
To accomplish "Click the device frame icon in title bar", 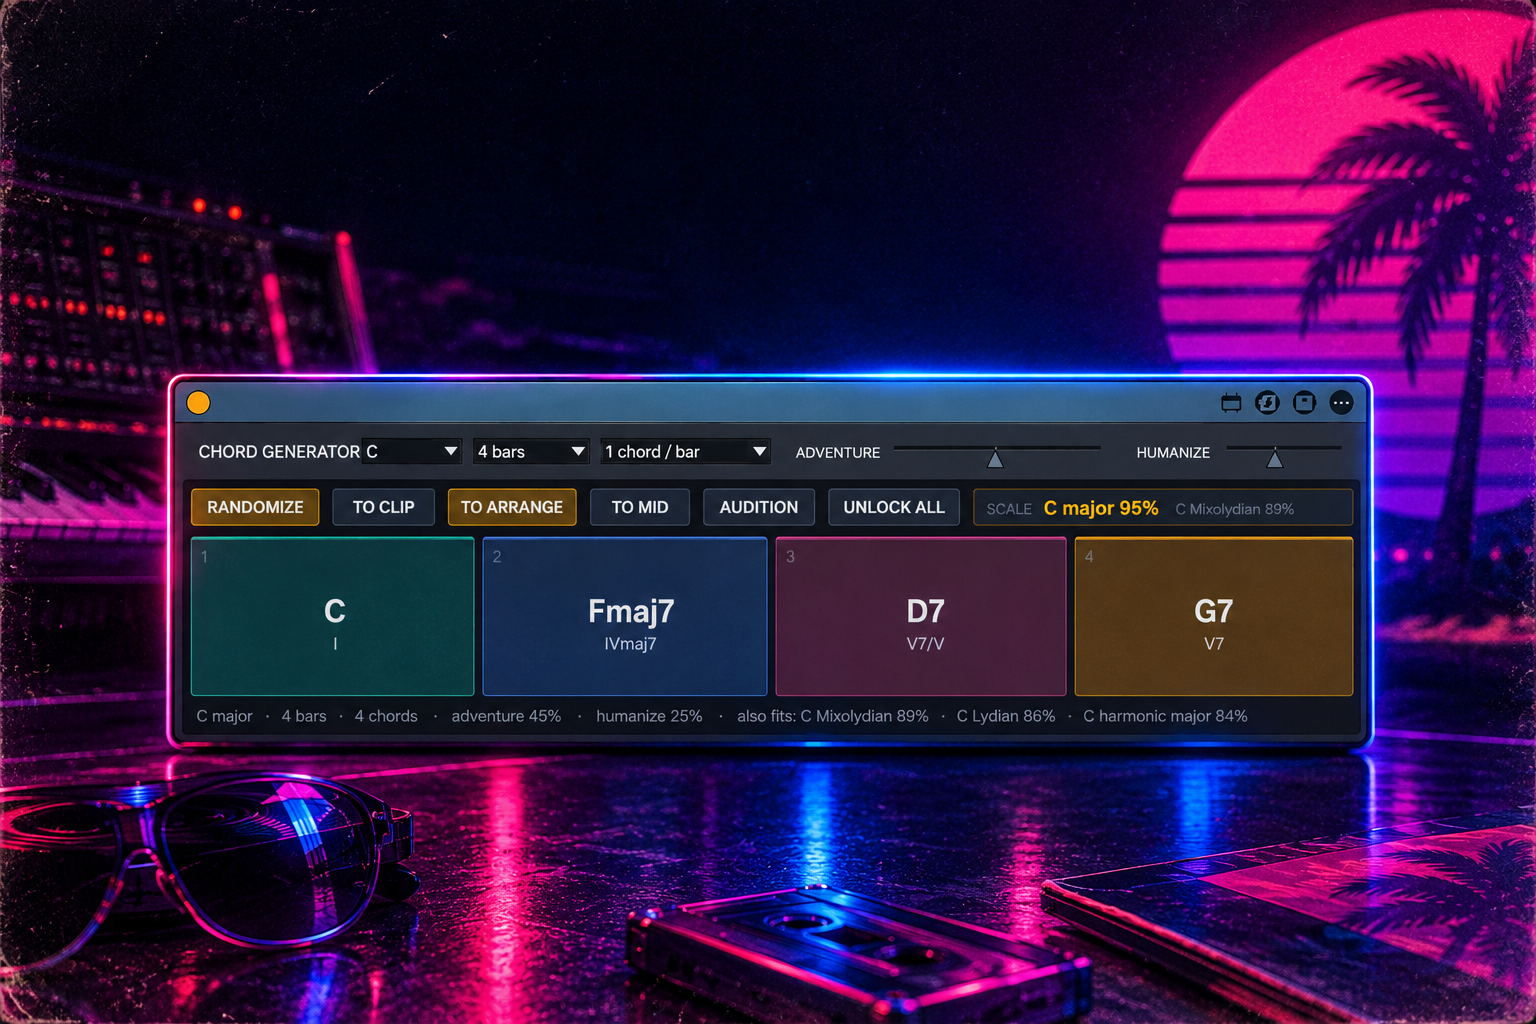I will pyautogui.click(x=1231, y=402).
